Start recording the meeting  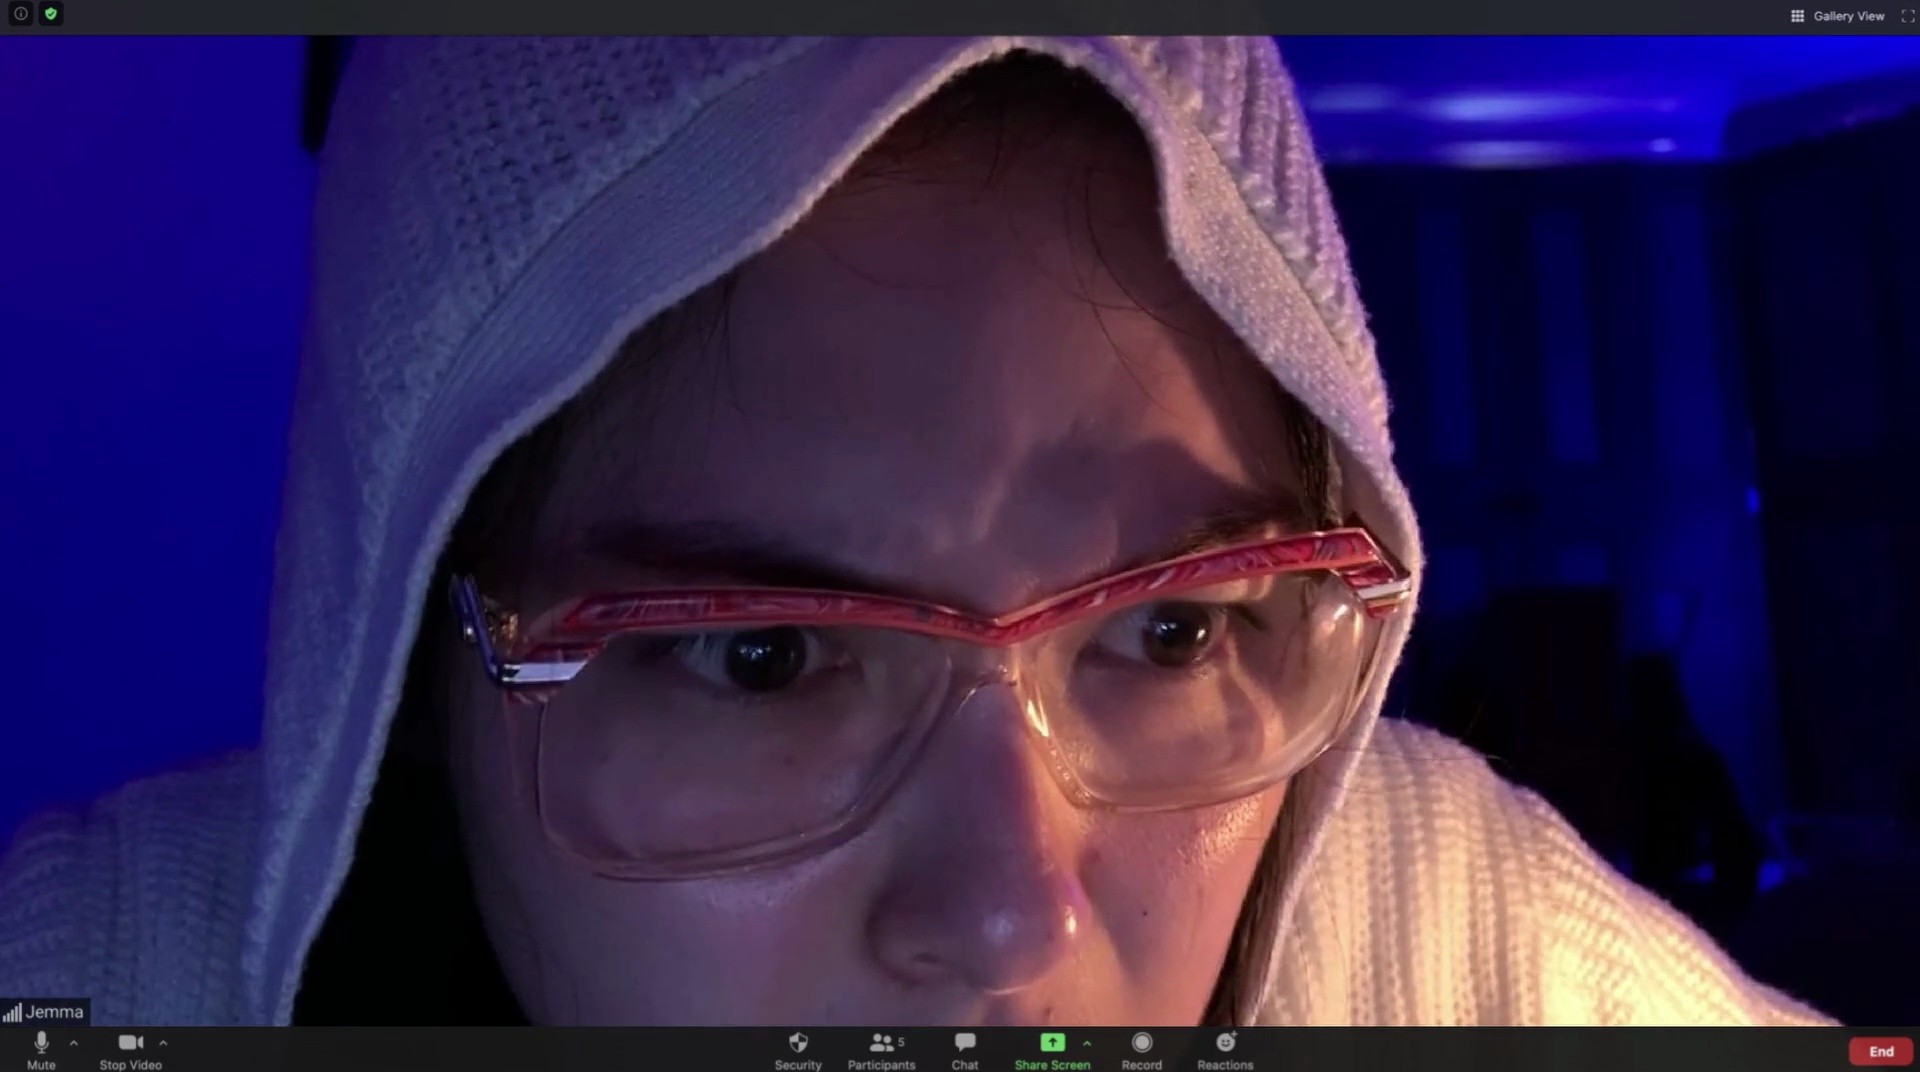click(x=1142, y=1050)
